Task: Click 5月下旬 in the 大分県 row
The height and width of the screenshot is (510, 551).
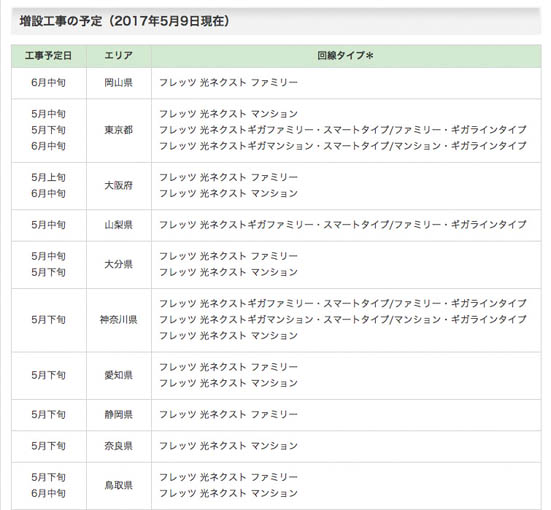Action: coord(48,272)
